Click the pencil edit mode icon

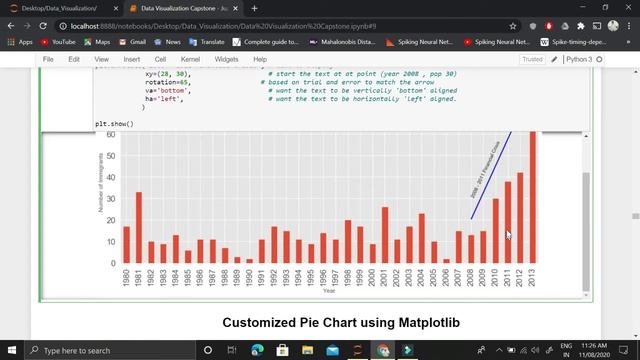tap(554, 59)
